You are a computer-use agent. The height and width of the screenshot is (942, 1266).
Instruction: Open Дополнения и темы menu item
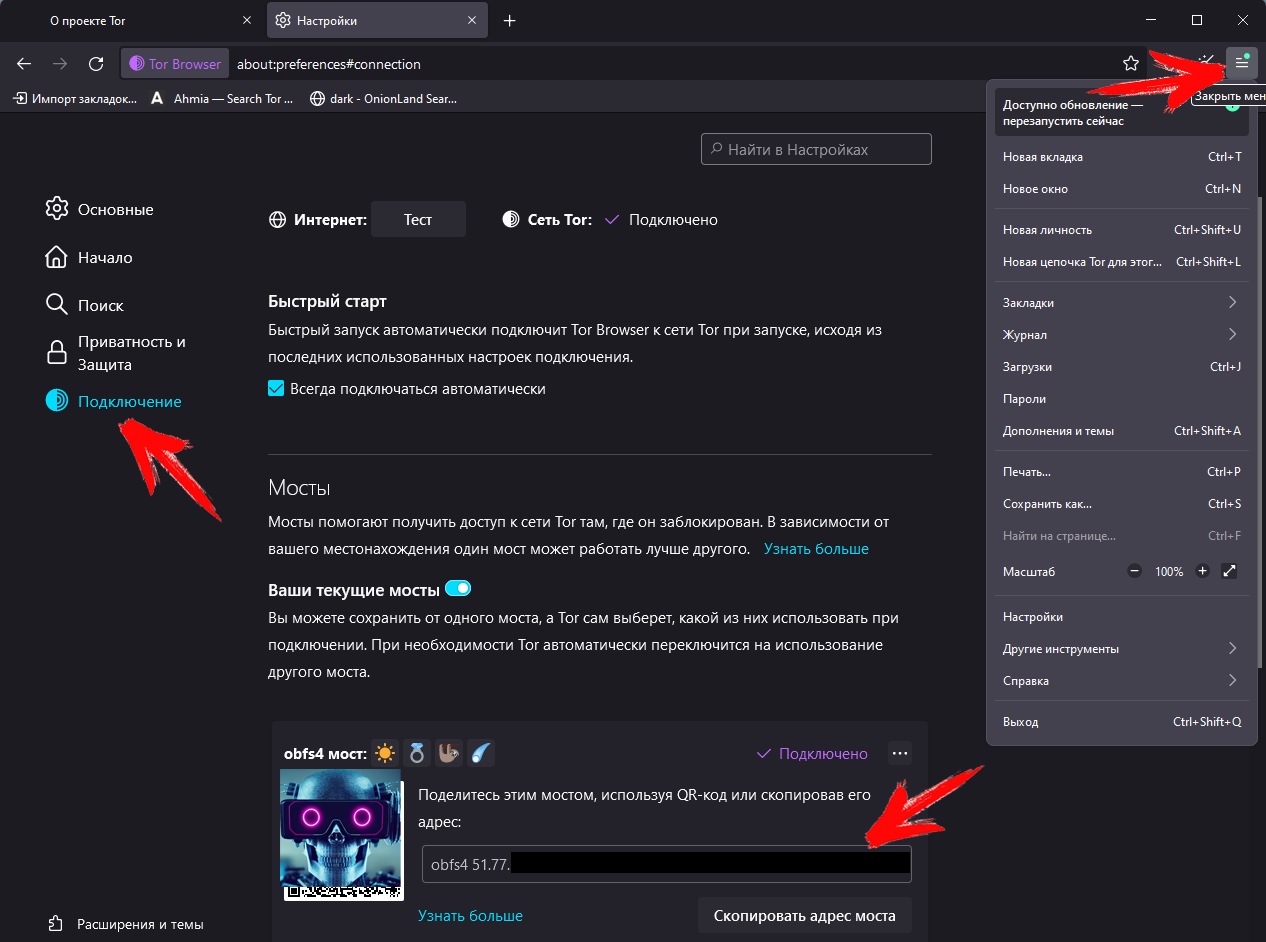1122,430
